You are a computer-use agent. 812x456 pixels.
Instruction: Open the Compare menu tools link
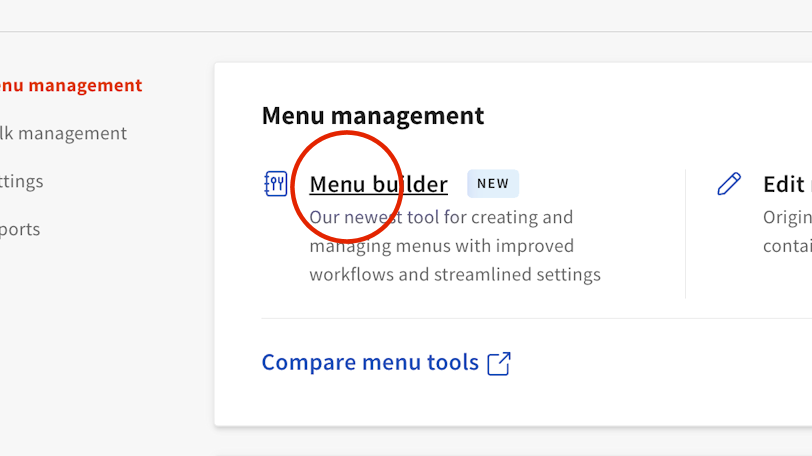click(370, 362)
